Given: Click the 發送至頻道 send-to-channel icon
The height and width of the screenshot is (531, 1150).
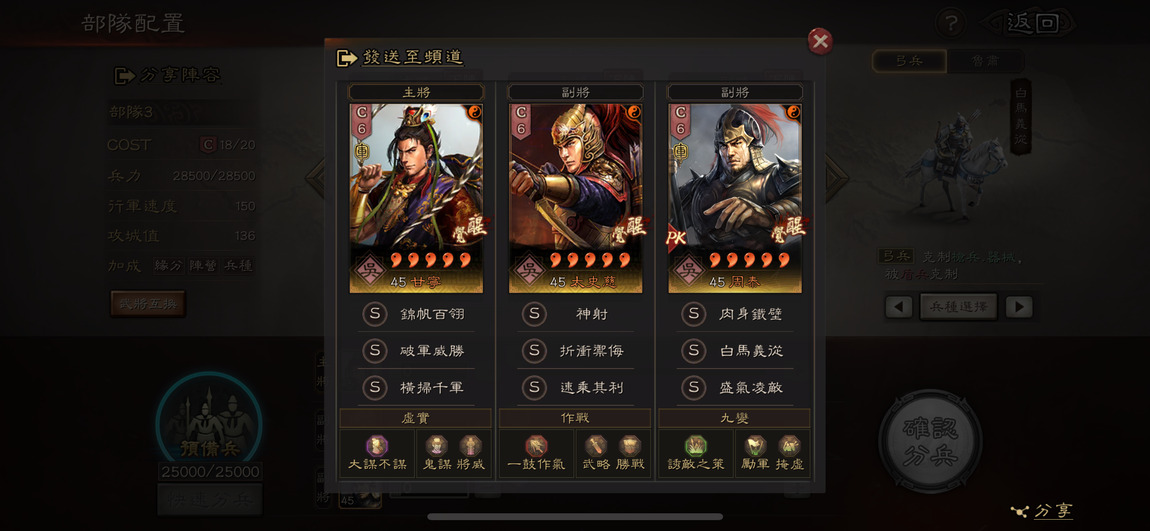Looking at the screenshot, I should pyautogui.click(x=347, y=58).
